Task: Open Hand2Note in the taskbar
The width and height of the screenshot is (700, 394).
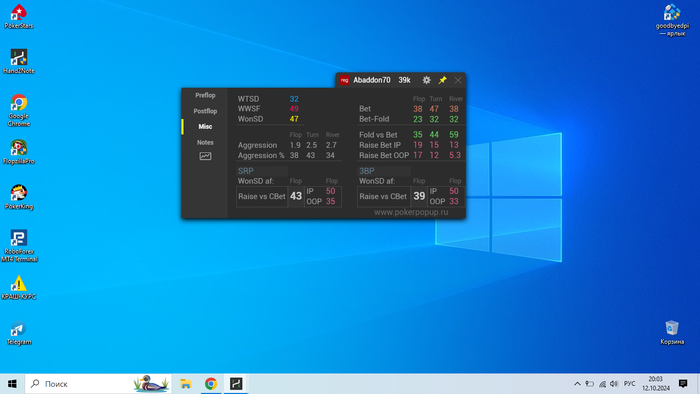Action: coord(236,384)
